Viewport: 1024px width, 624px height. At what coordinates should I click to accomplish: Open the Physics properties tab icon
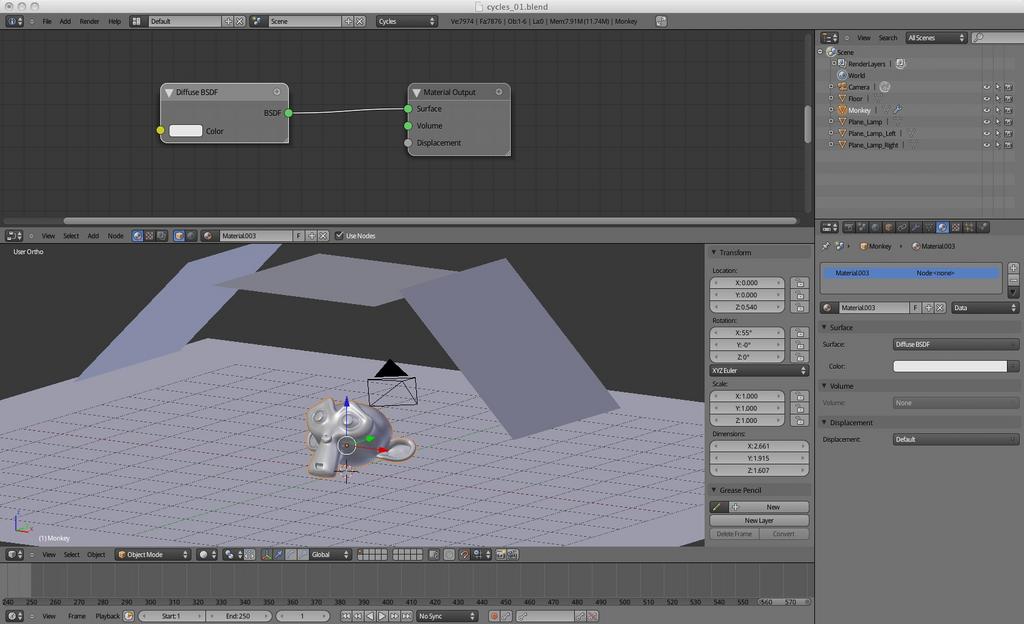983,227
